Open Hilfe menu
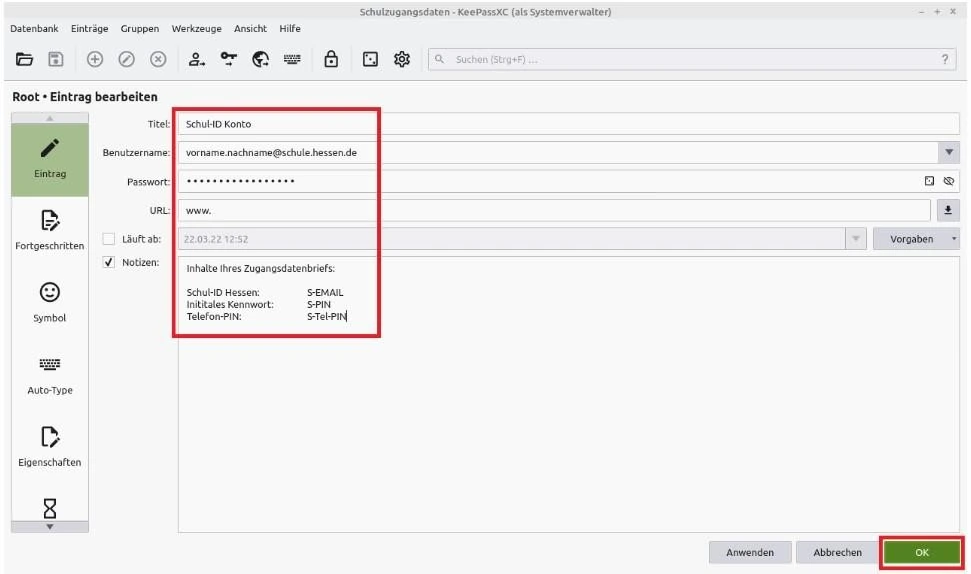The image size is (971, 574). (x=290, y=28)
